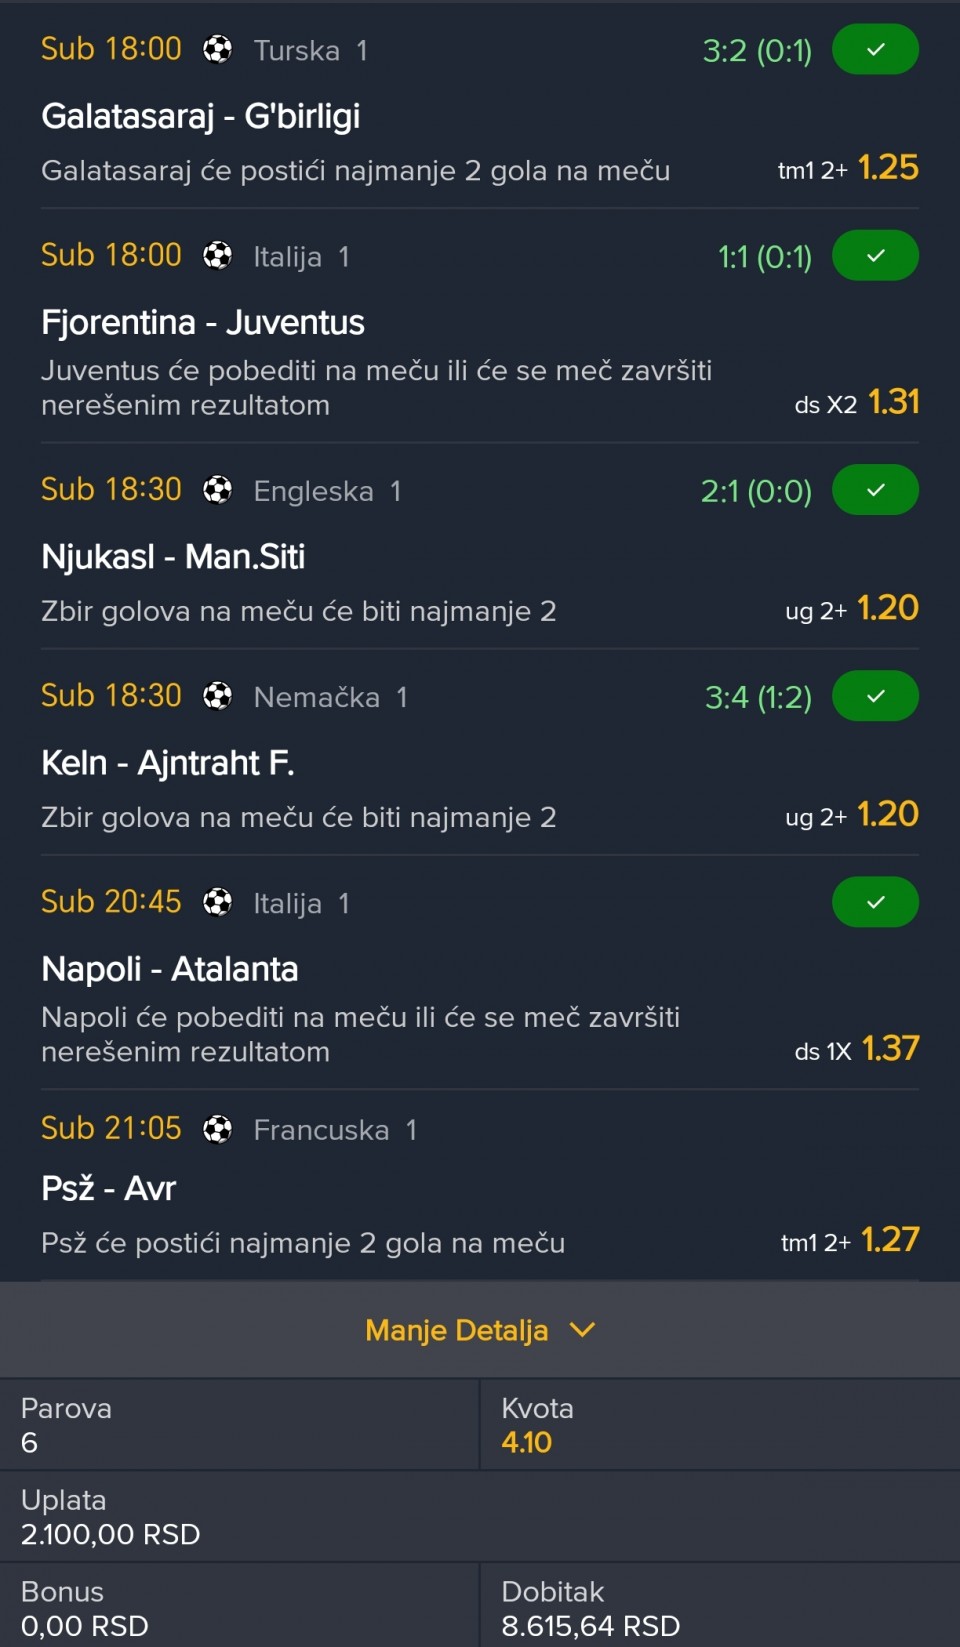Click soccer ball icon on Fjorentina match row
Viewport: 960px width, 1647px height.
tap(217, 256)
